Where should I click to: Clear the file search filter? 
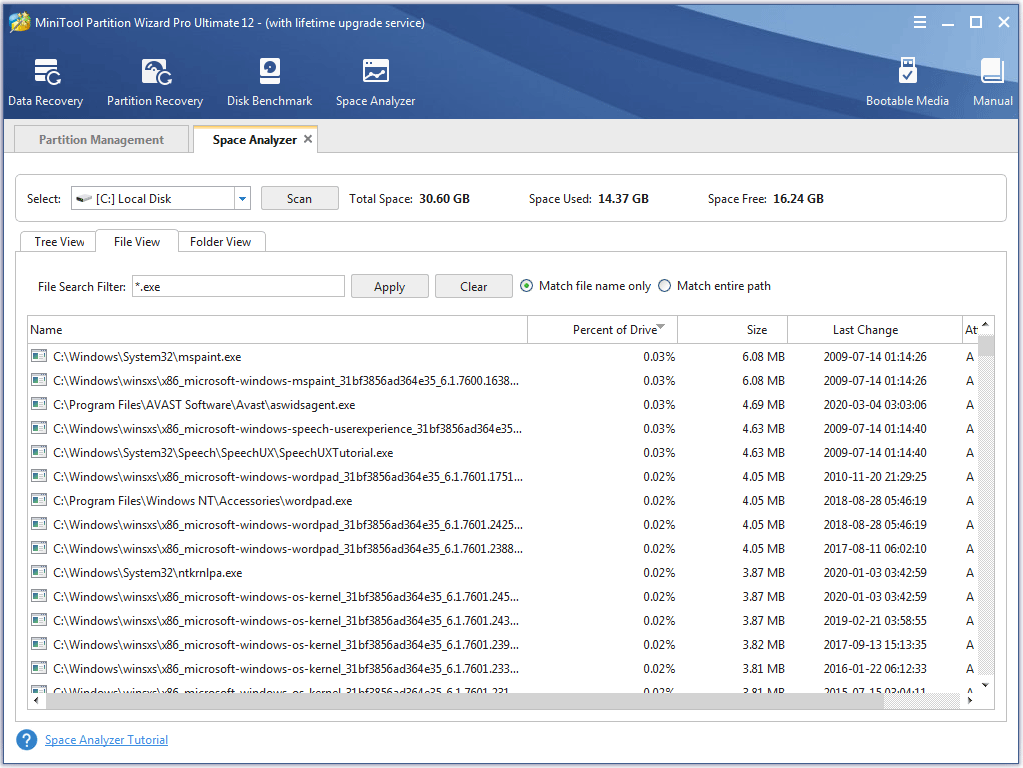473,286
